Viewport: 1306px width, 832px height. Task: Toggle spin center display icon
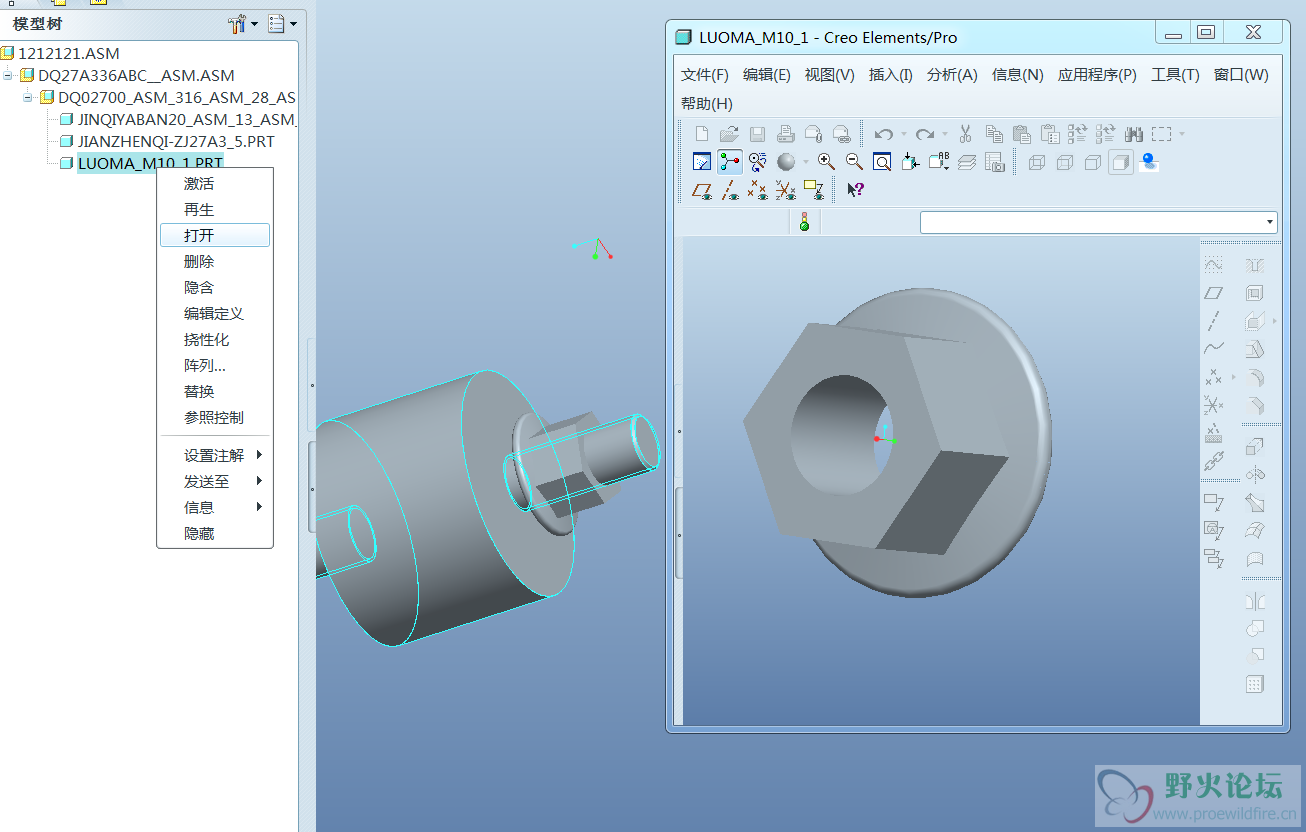(x=730, y=161)
